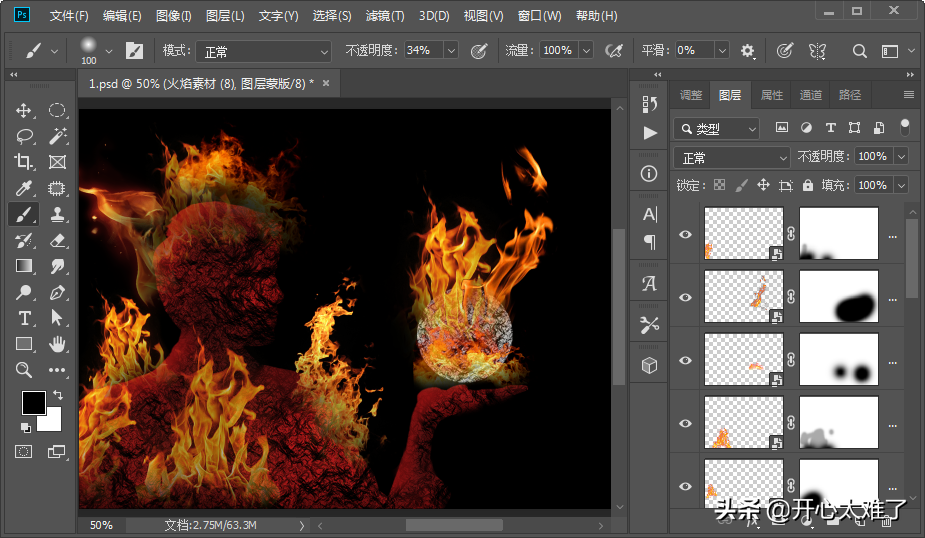Viewport: 925px width, 538px height.
Task: Open the layer filter type dropdown
Action: 717,129
